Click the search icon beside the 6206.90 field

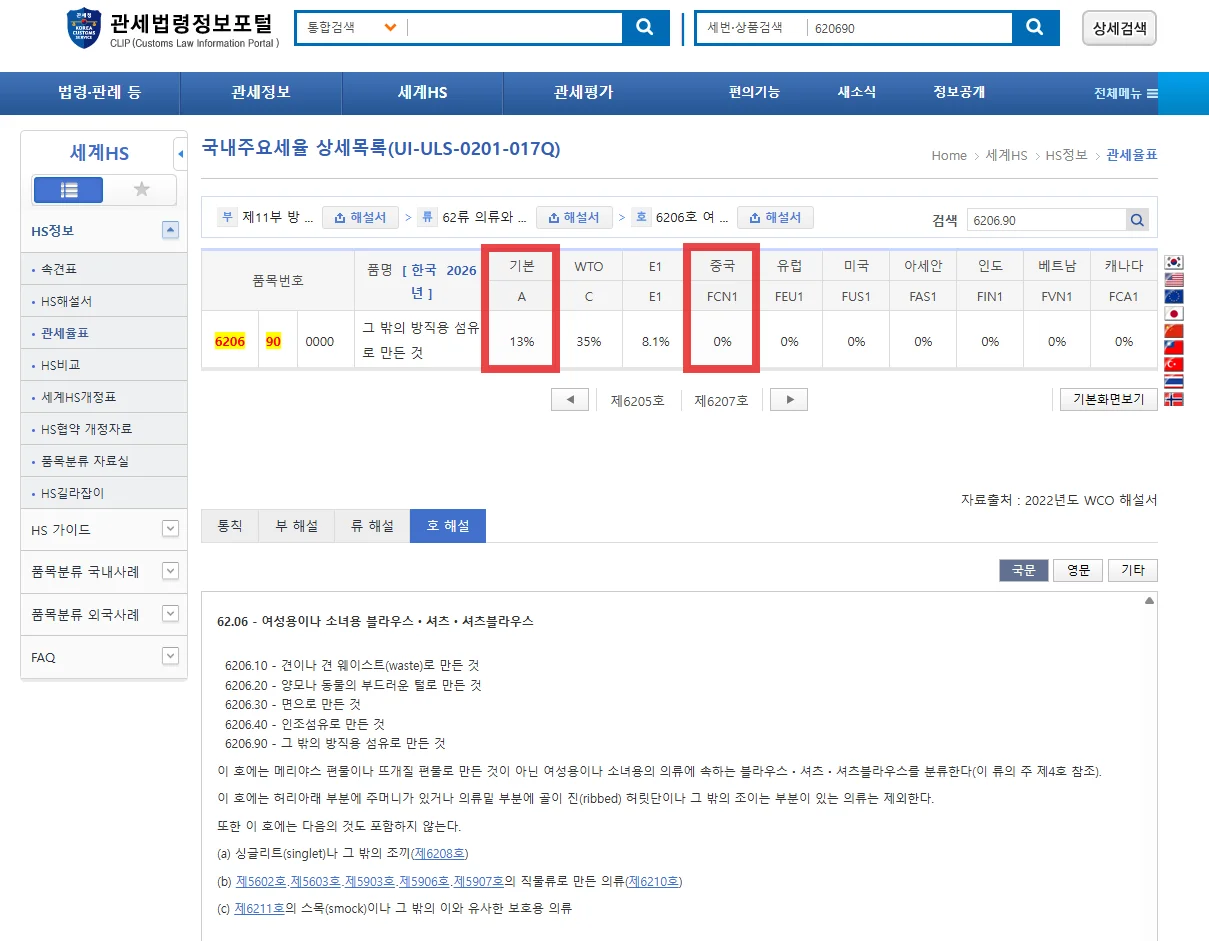1137,220
